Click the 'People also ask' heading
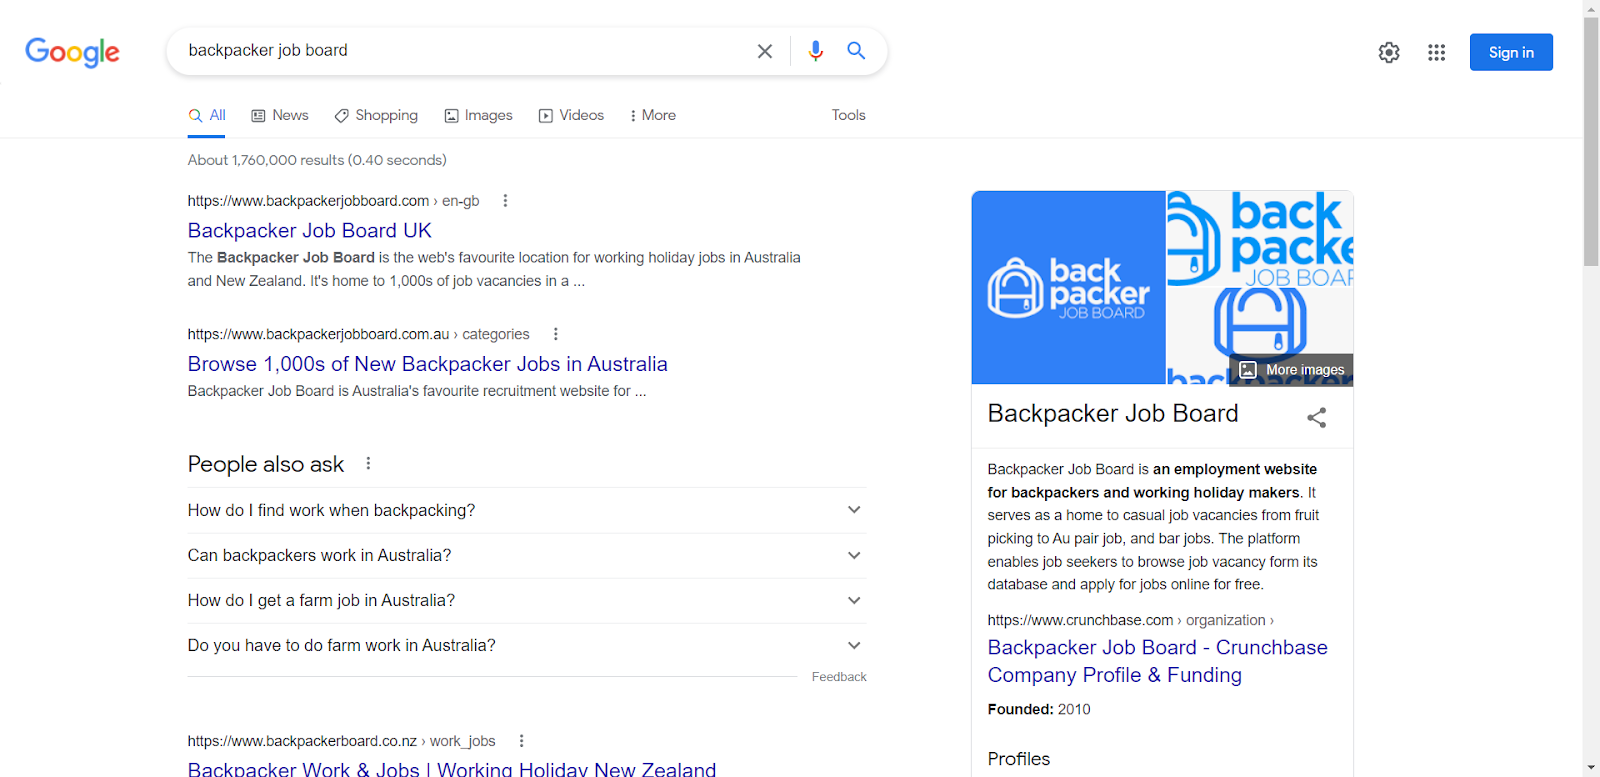The image size is (1600, 777). point(266,464)
